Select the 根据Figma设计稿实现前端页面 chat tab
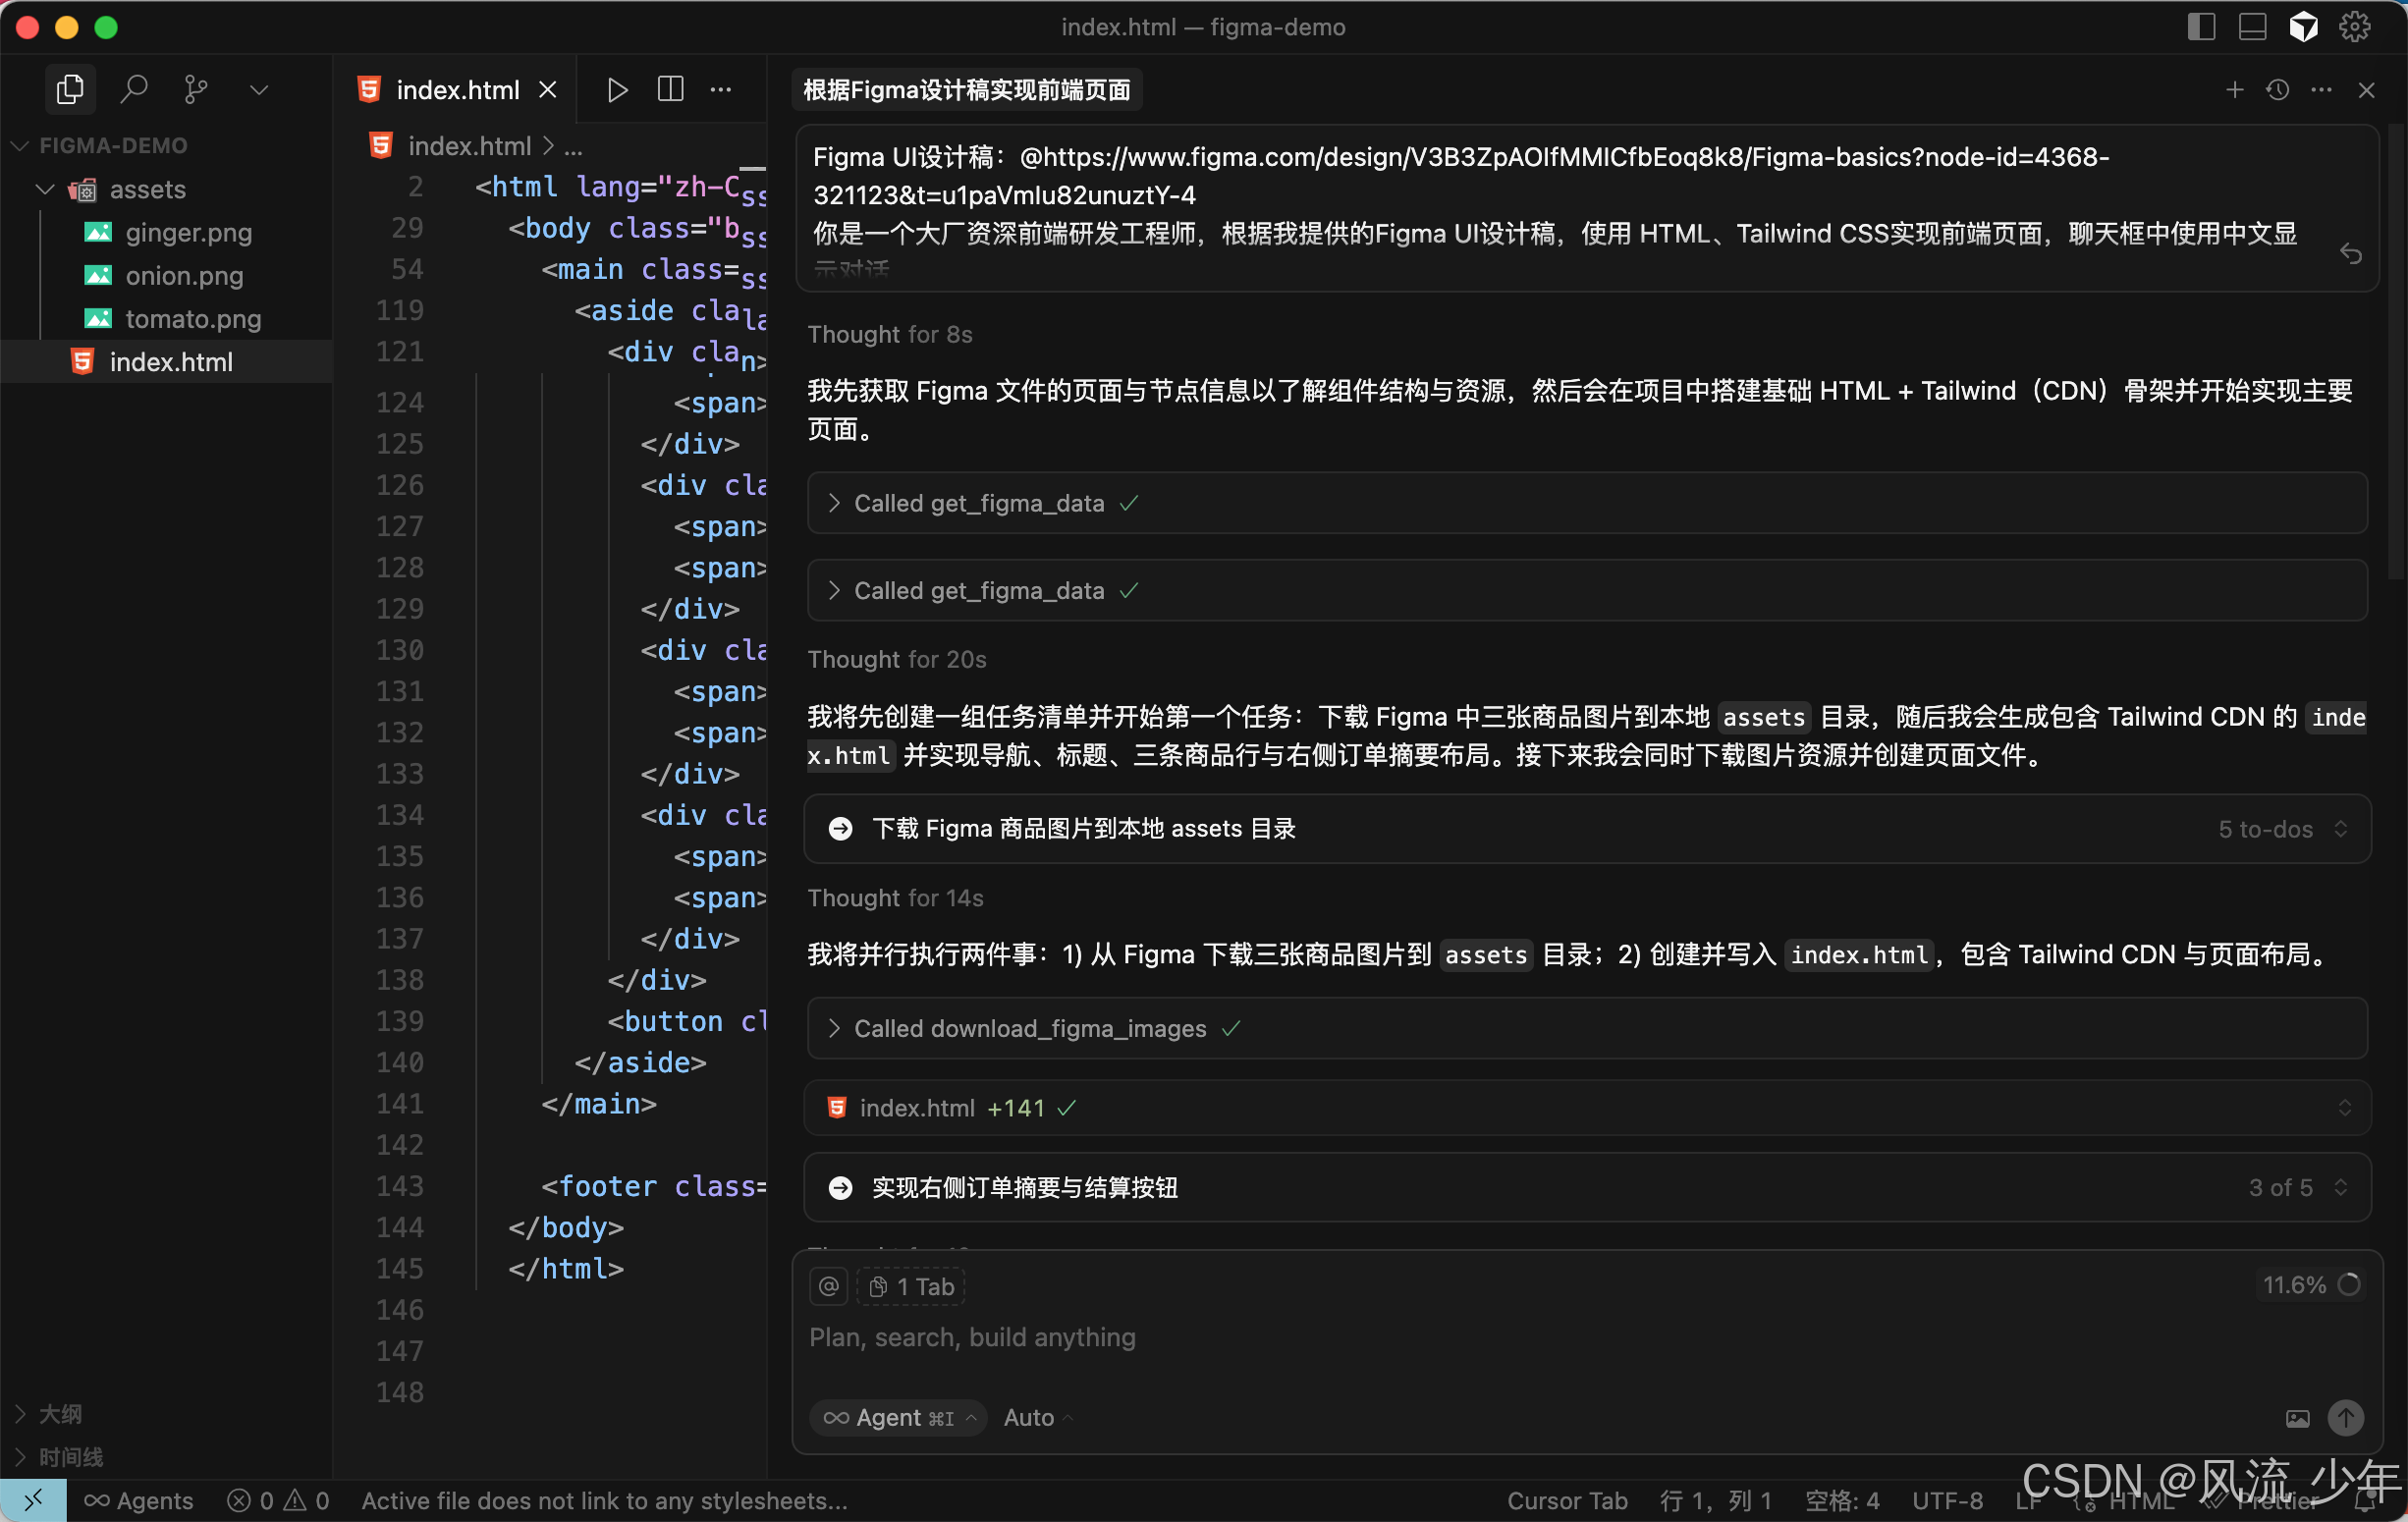2408x1522 pixels. click(x=967, y=90)
